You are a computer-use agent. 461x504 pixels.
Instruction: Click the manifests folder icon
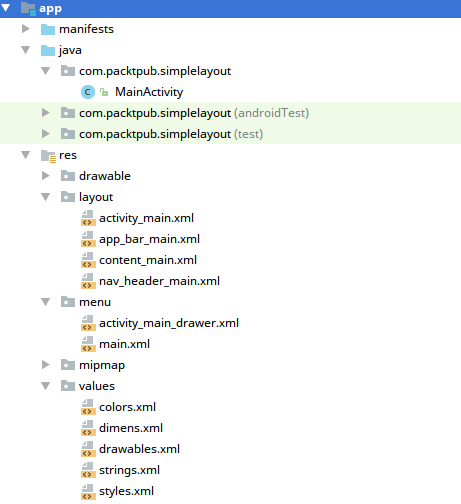[48, 29]
